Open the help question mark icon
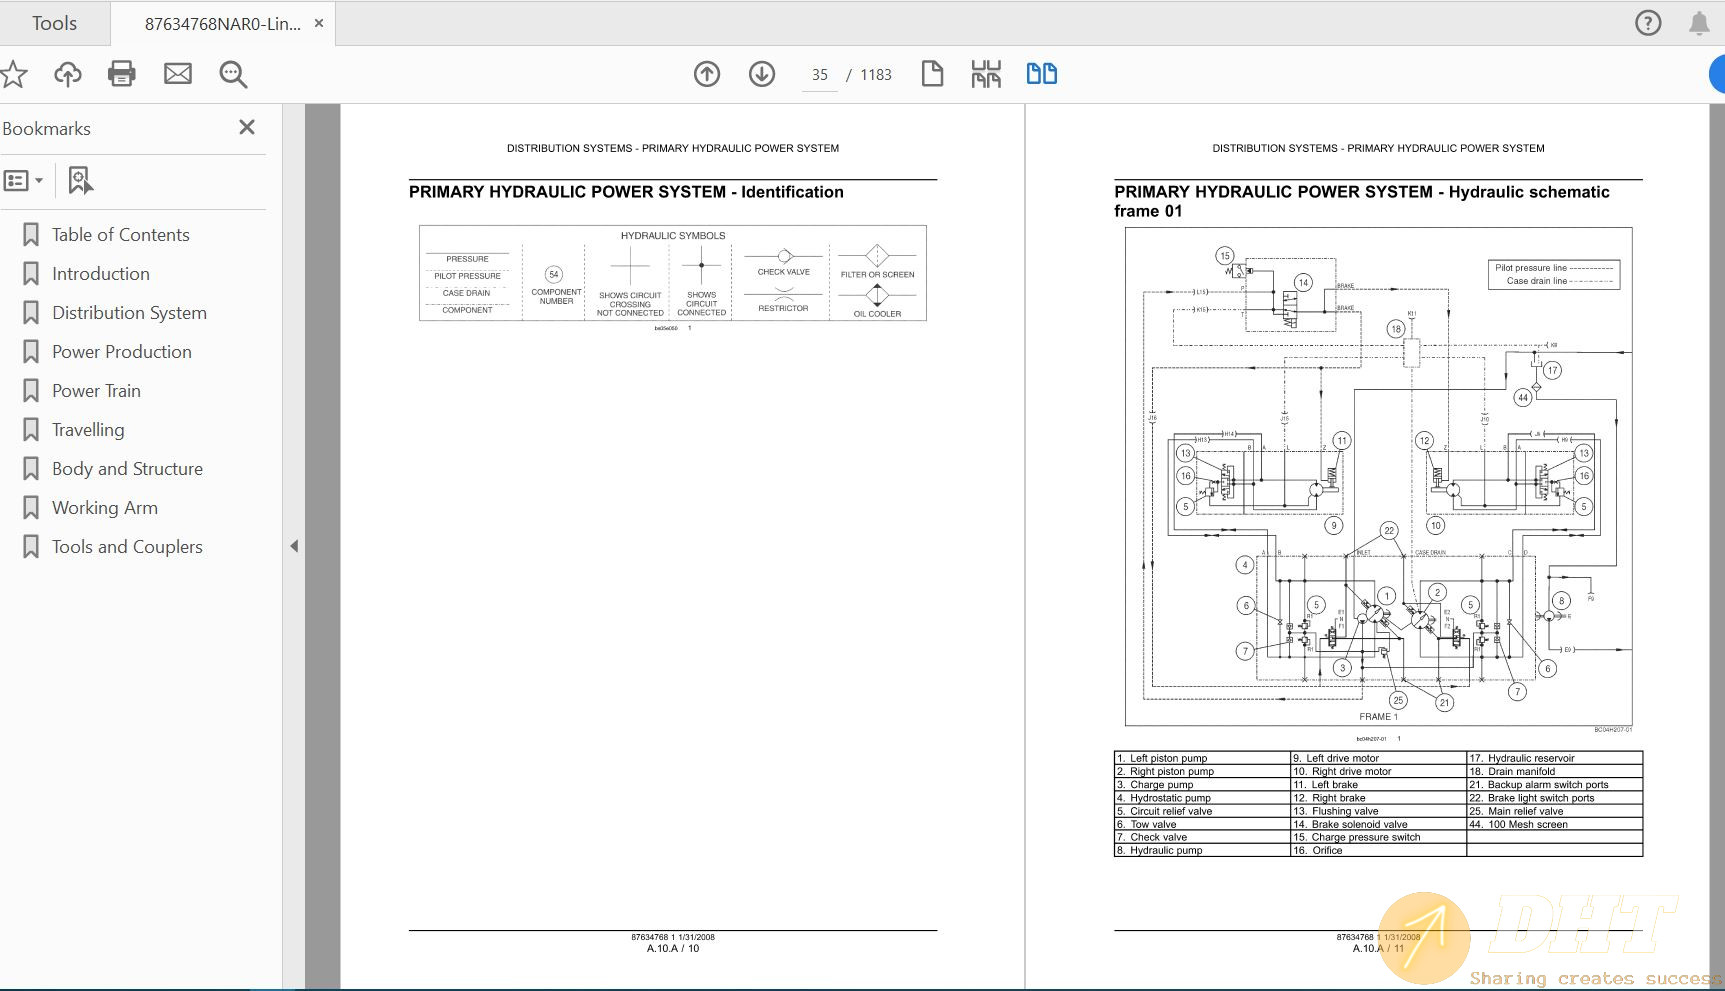The width and height of the screenshot is (1725, 991). (1648, 23)
